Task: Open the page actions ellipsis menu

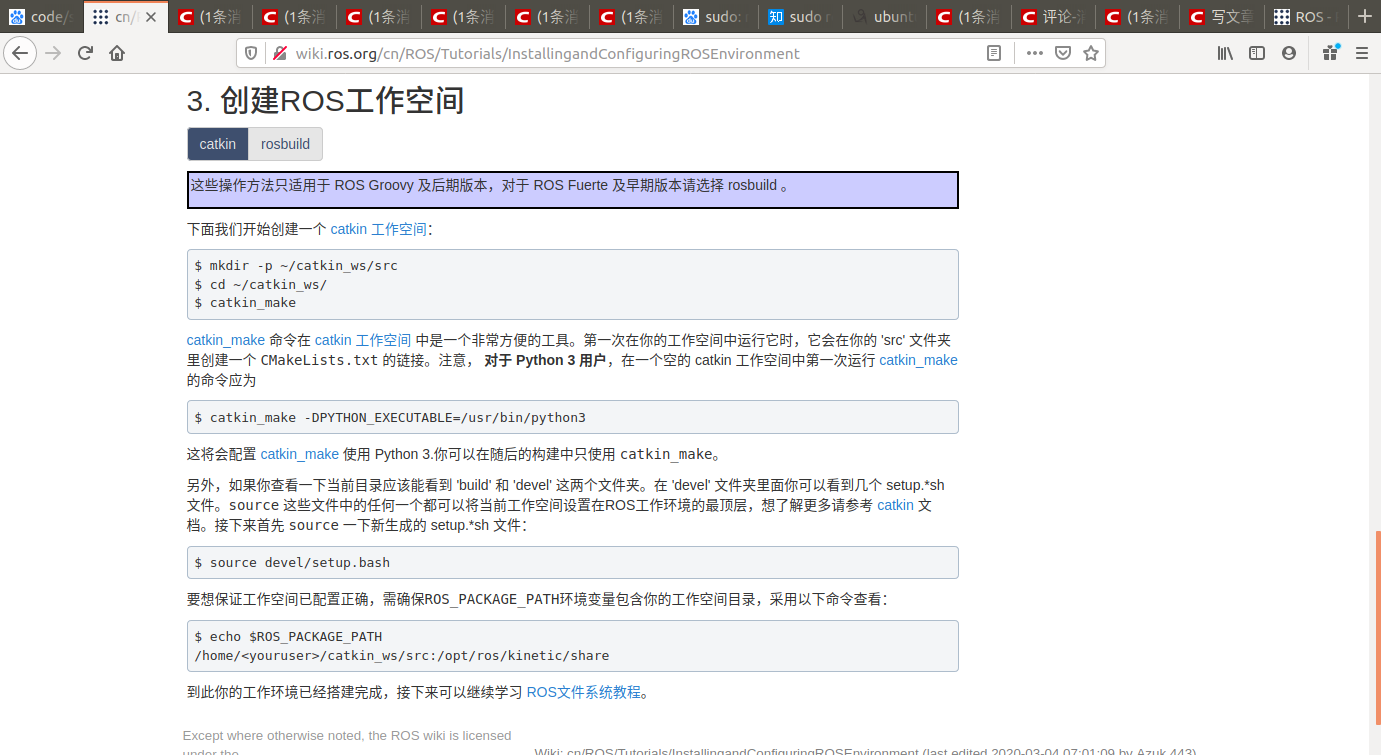Action: (x=1034, y=53)
